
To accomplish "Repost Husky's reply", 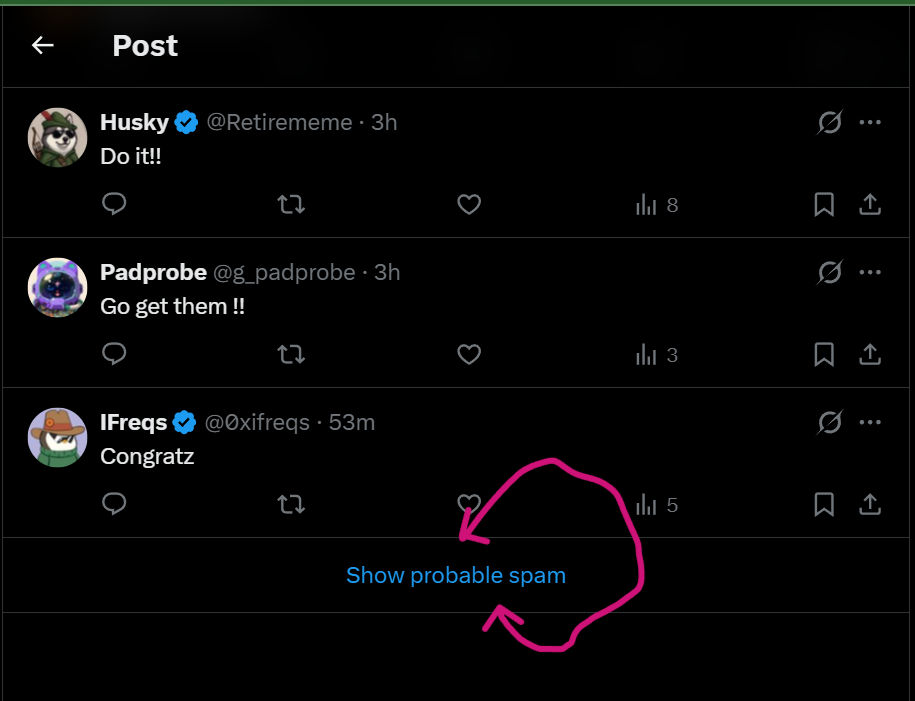I will [x=291, y=204].
